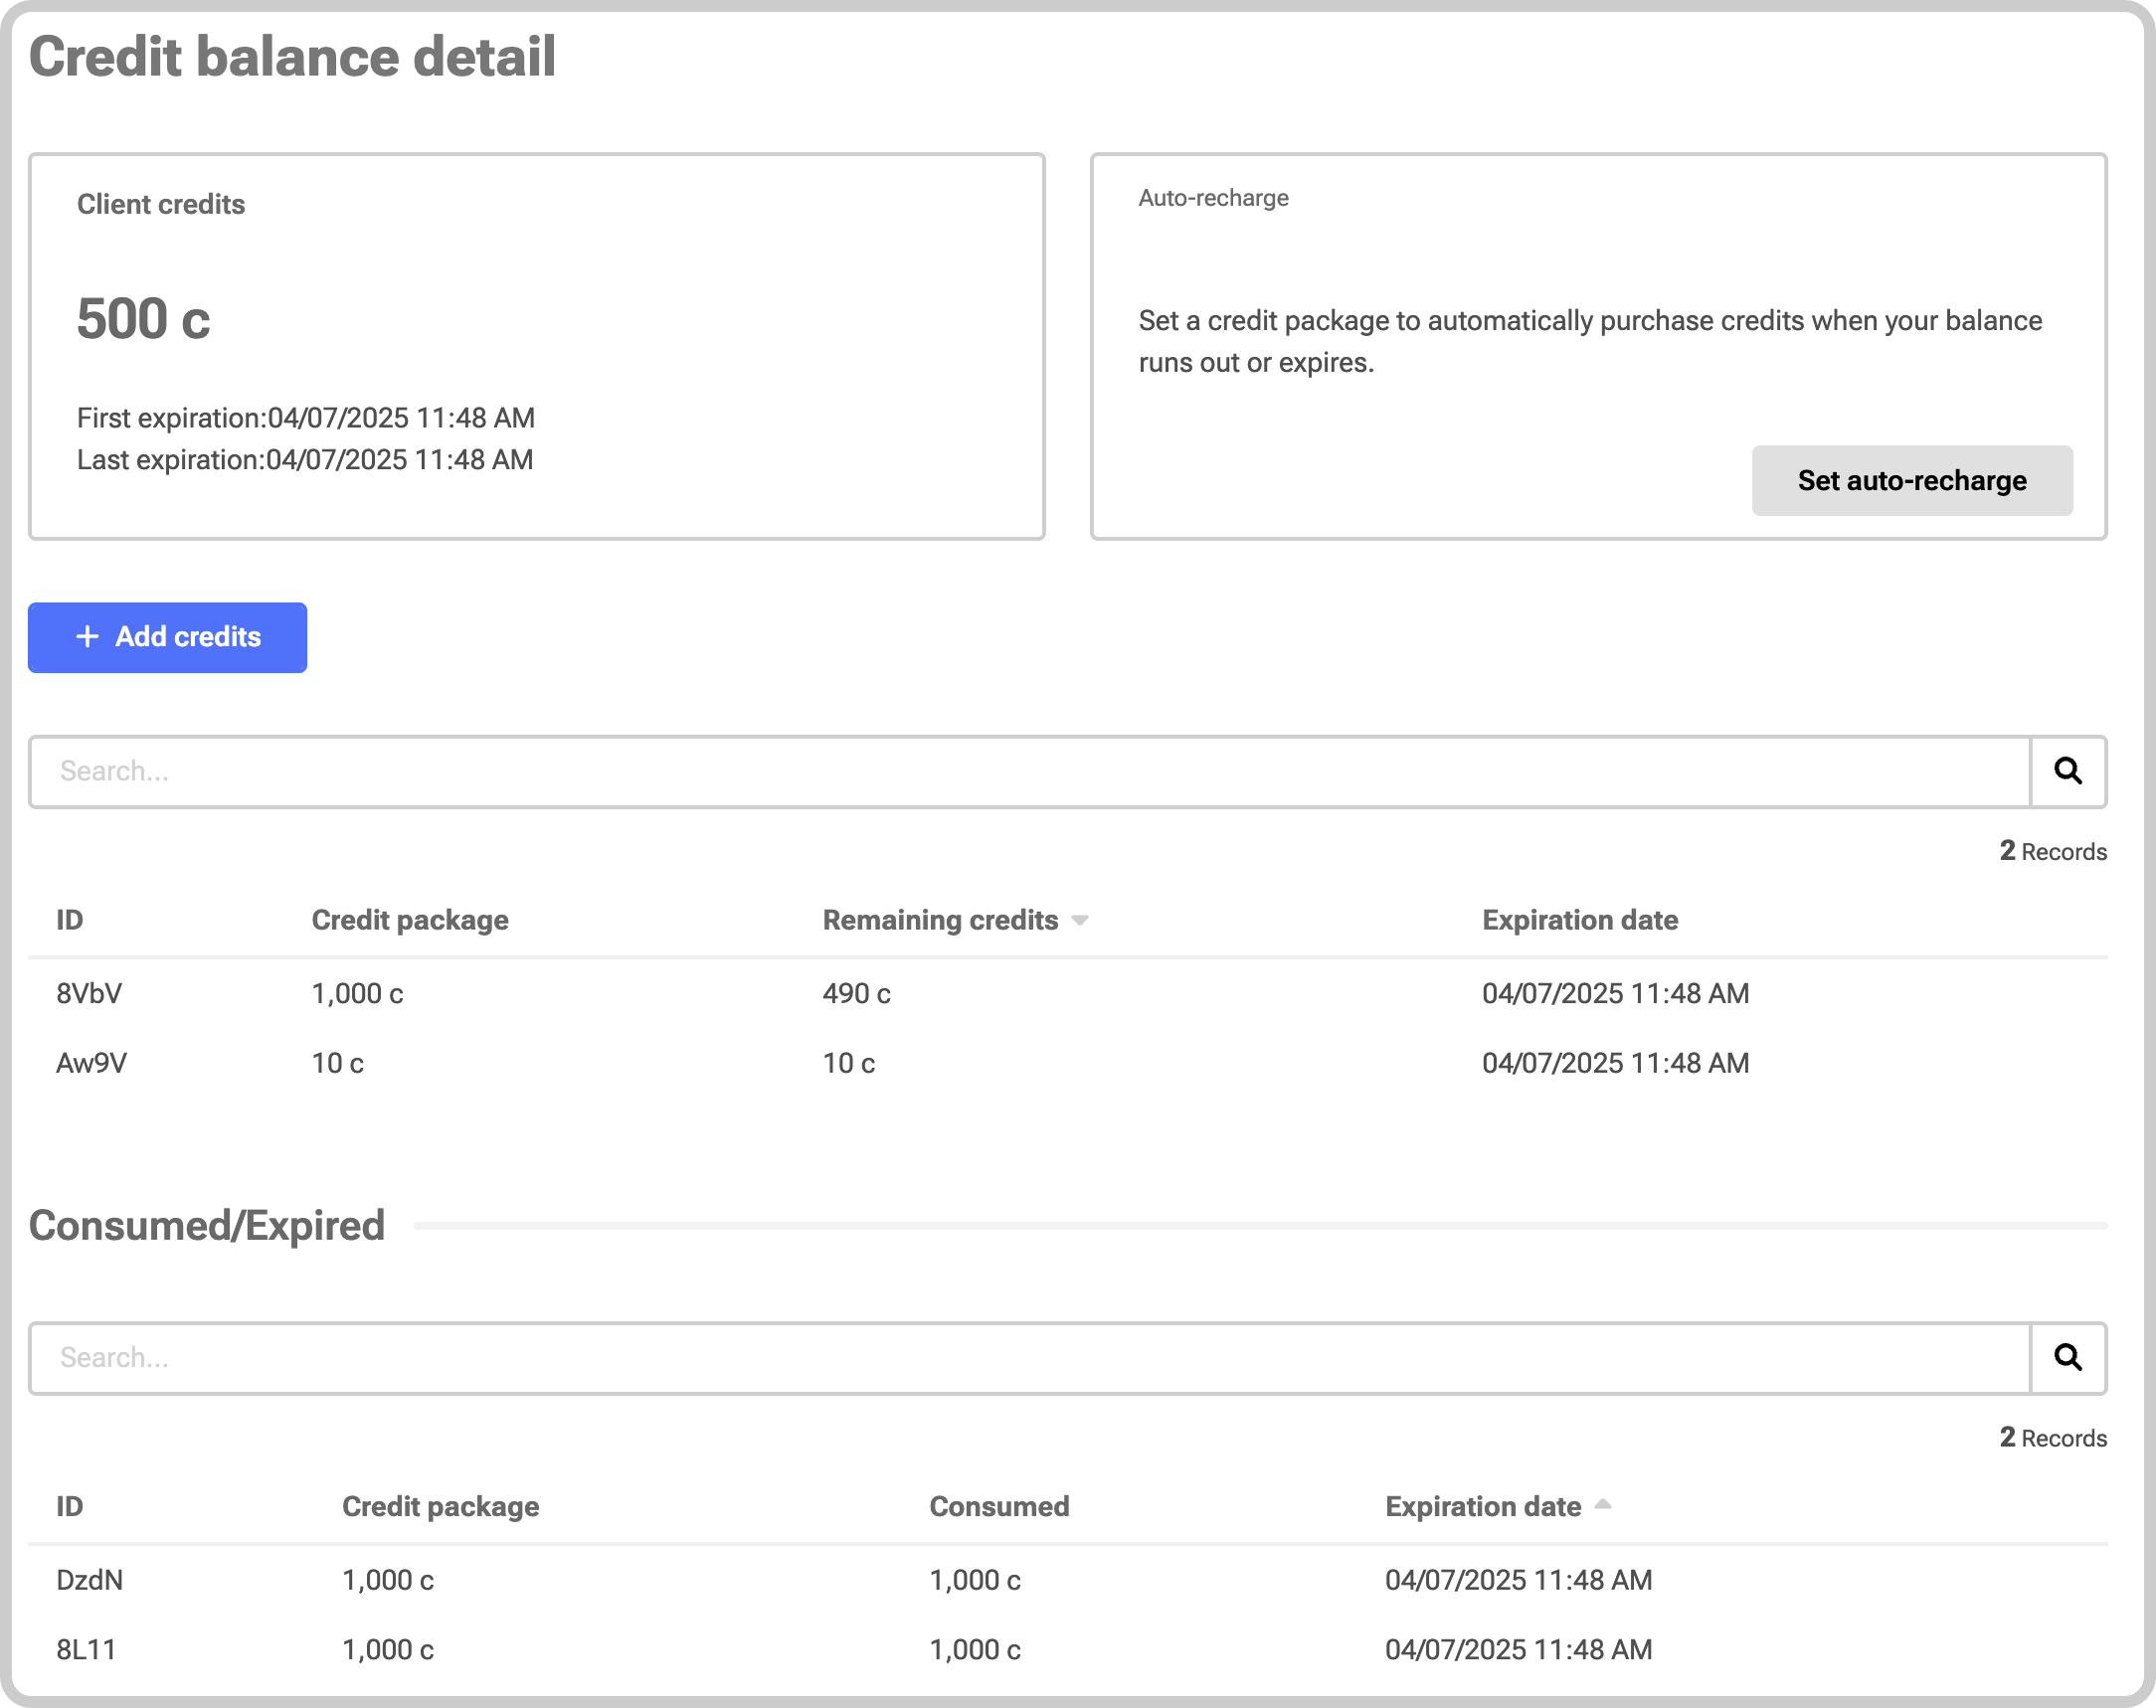Click the Set auto-recharge button
The width and height of the screenshot is (2156, 1708).
pyautogui.click(x=1912, y=481)
